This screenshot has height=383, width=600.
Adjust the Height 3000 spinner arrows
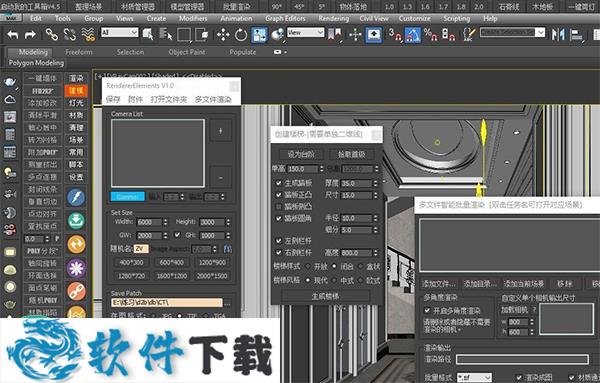click(228, 222)
